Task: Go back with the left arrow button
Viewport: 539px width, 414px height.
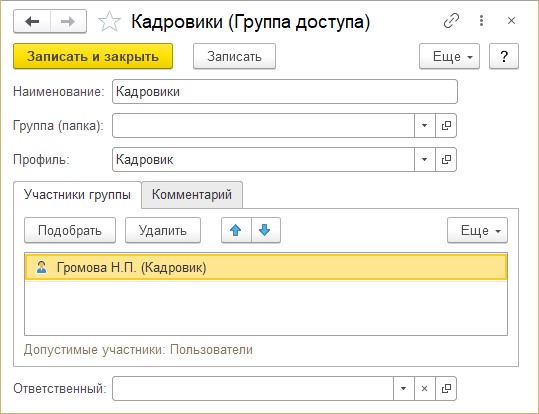Action: click(x=32, y=22)
